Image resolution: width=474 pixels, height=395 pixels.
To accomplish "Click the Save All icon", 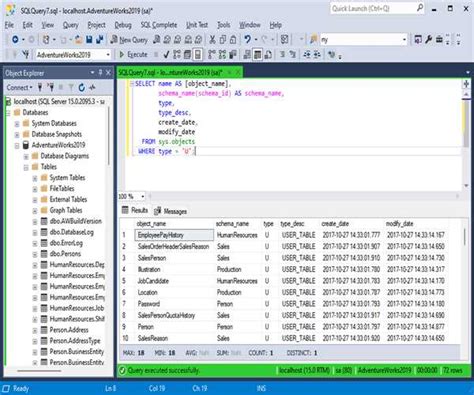I will pyautogui.click(x=100, y=40).
